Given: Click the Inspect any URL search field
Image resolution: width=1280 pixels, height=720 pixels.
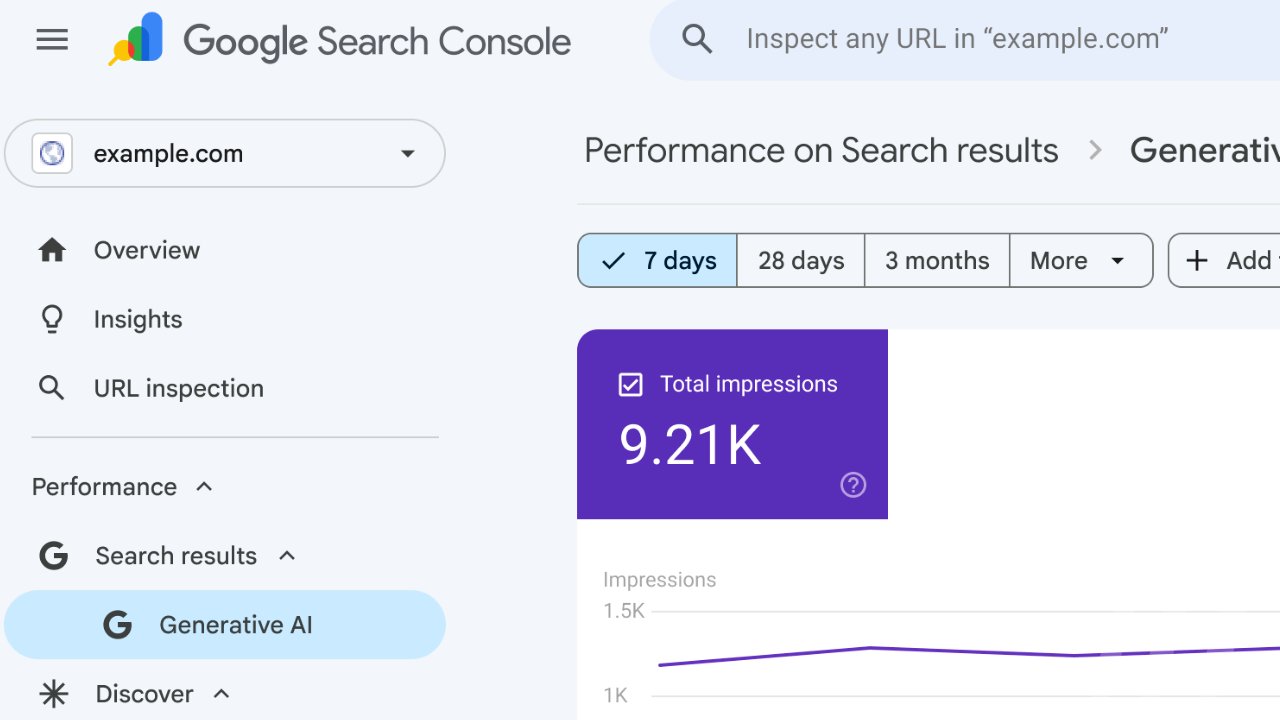Looking at the screenshot, I should click(x=965, y=40).
